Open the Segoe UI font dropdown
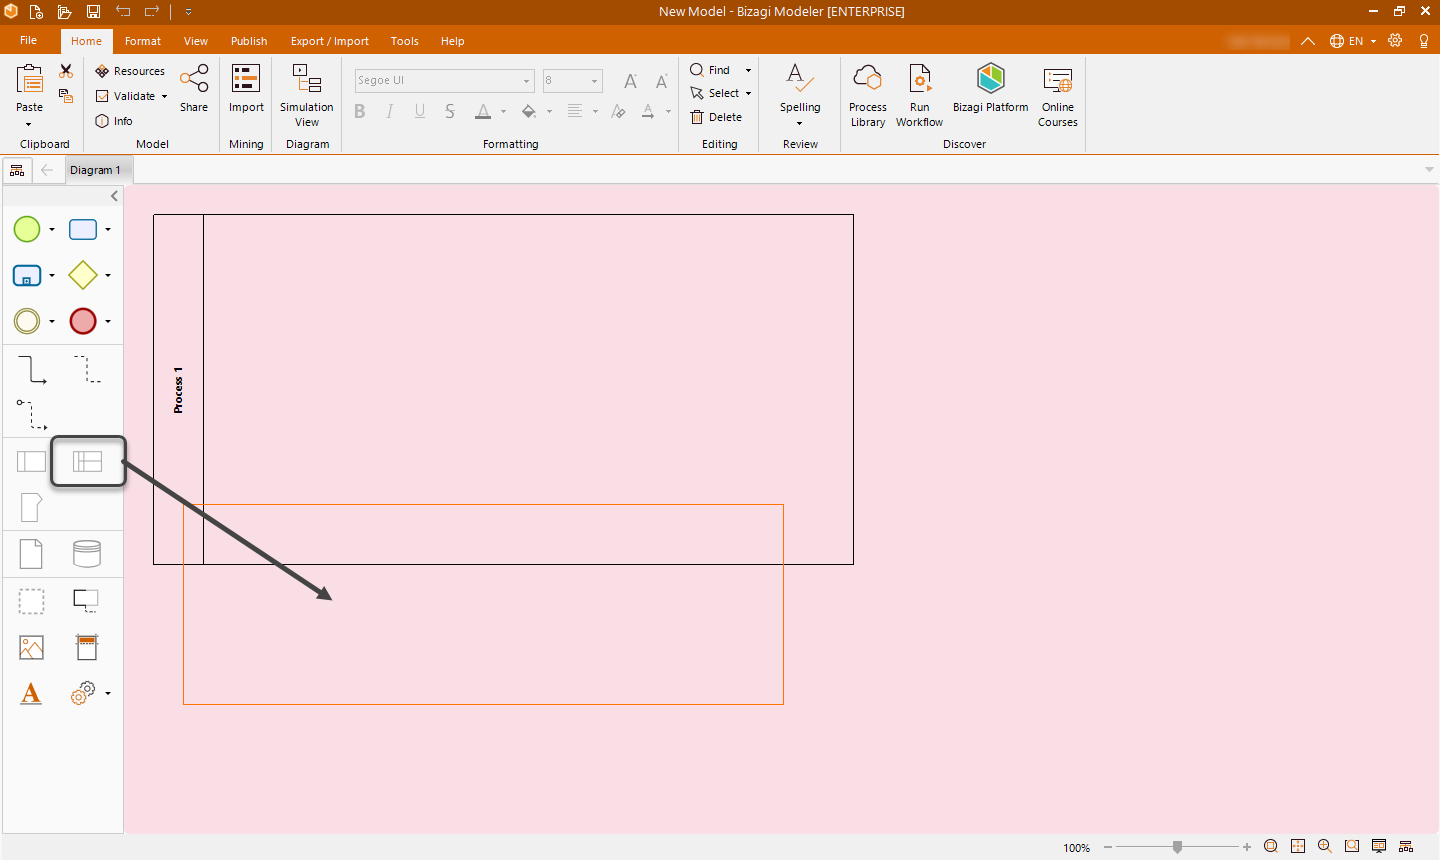 point(526,81)
